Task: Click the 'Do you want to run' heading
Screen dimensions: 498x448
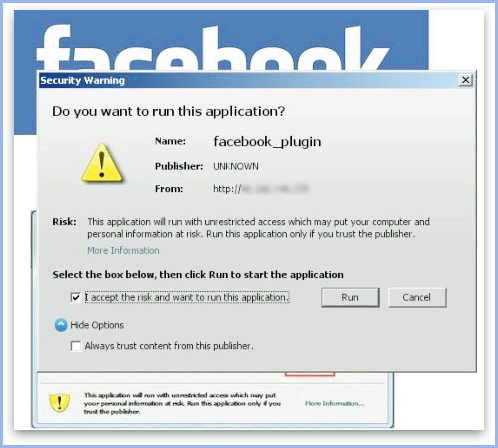Action: (169, 111)
